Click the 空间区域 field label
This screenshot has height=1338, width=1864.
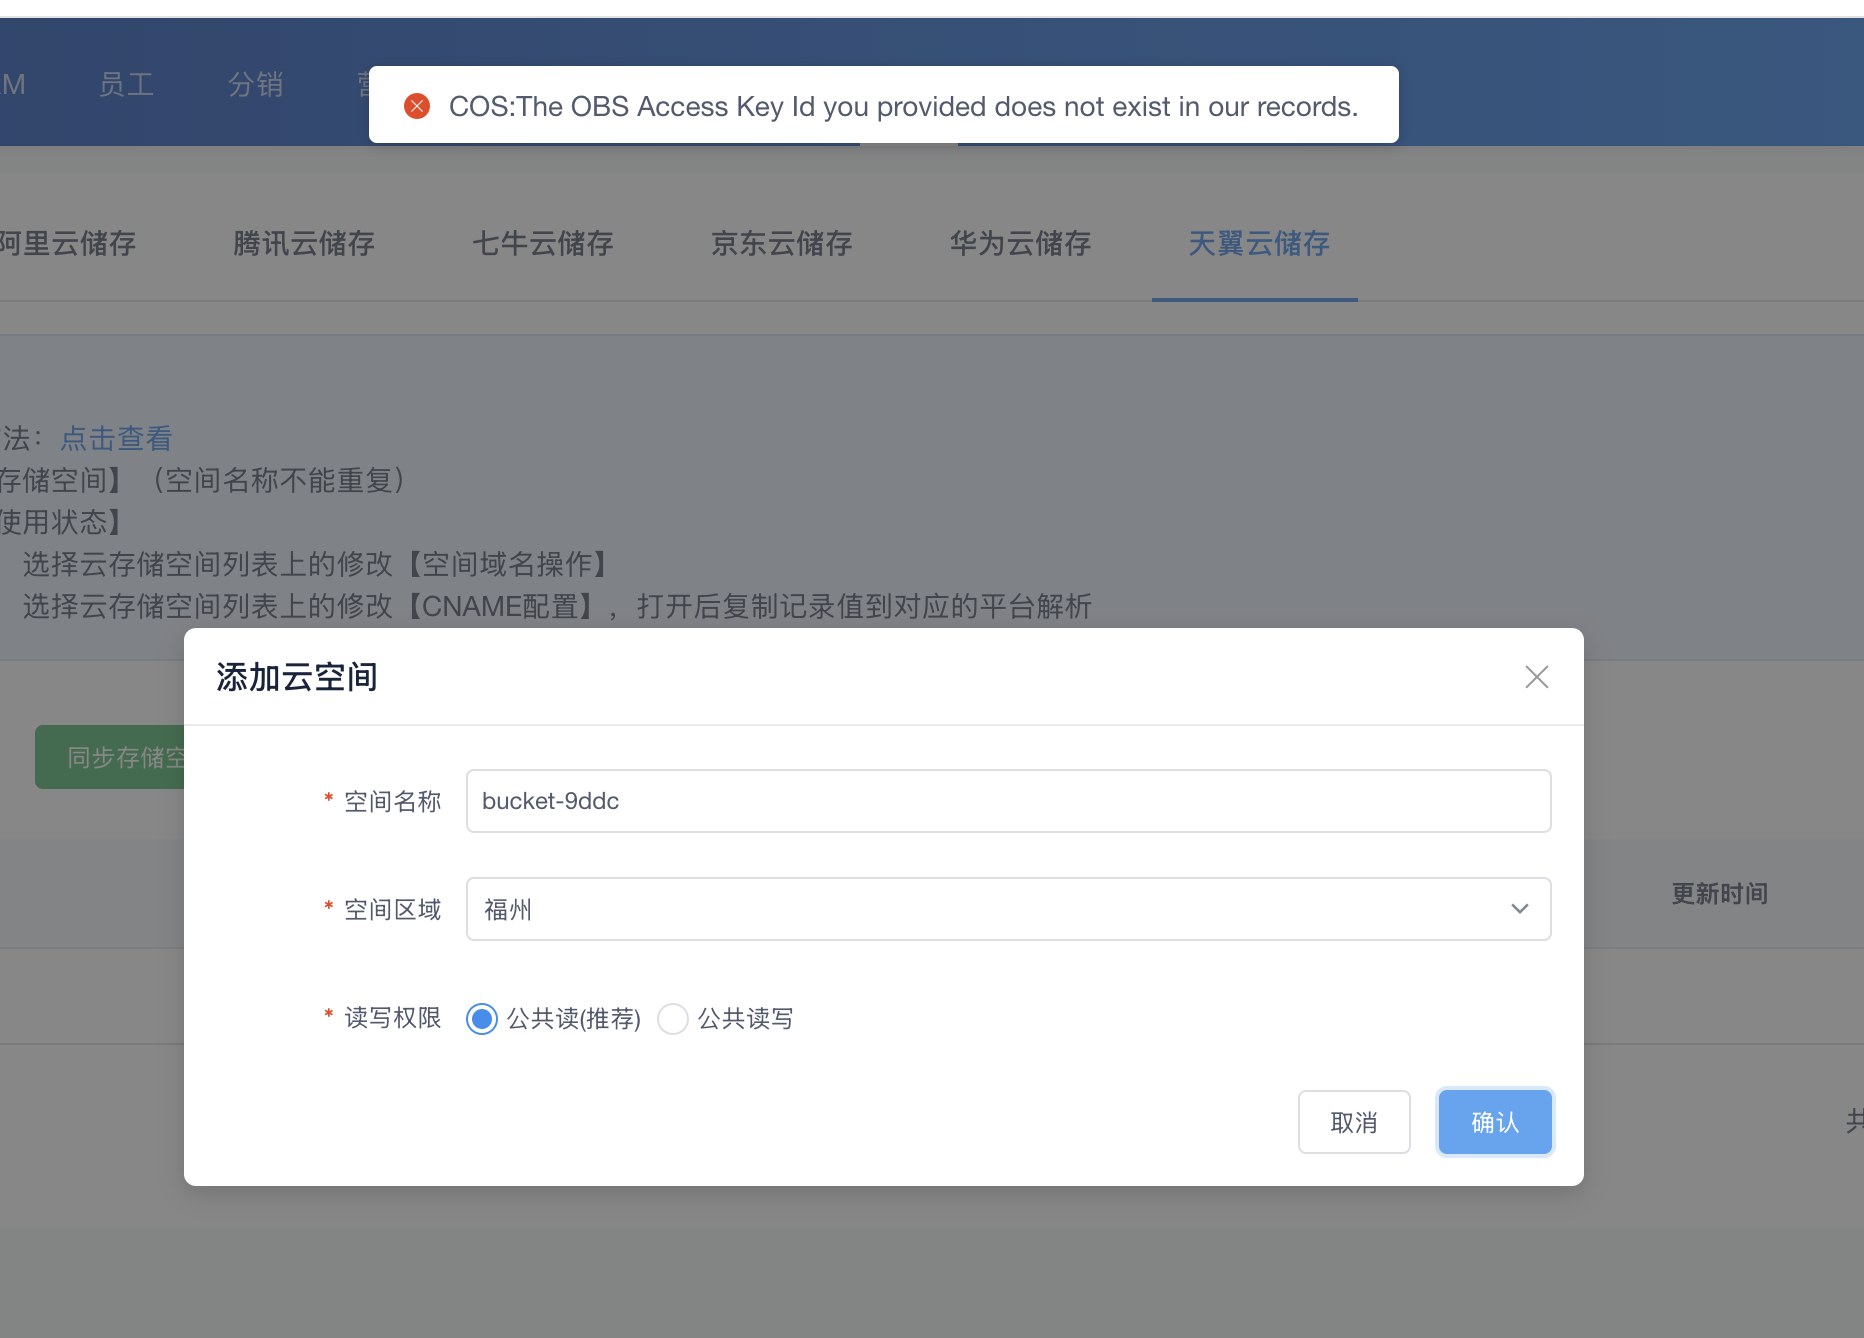393,909
